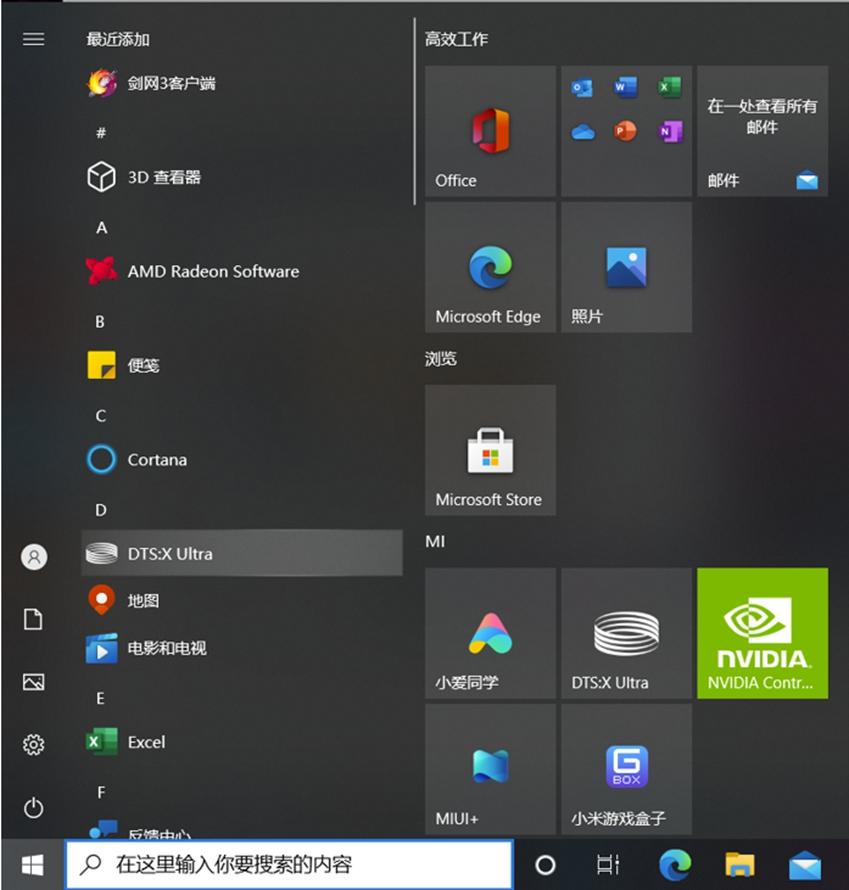The width and height of the screenshot is (849, 890).
Task: Open the DTS:X Ultra tile
Action: pos(625,633)
